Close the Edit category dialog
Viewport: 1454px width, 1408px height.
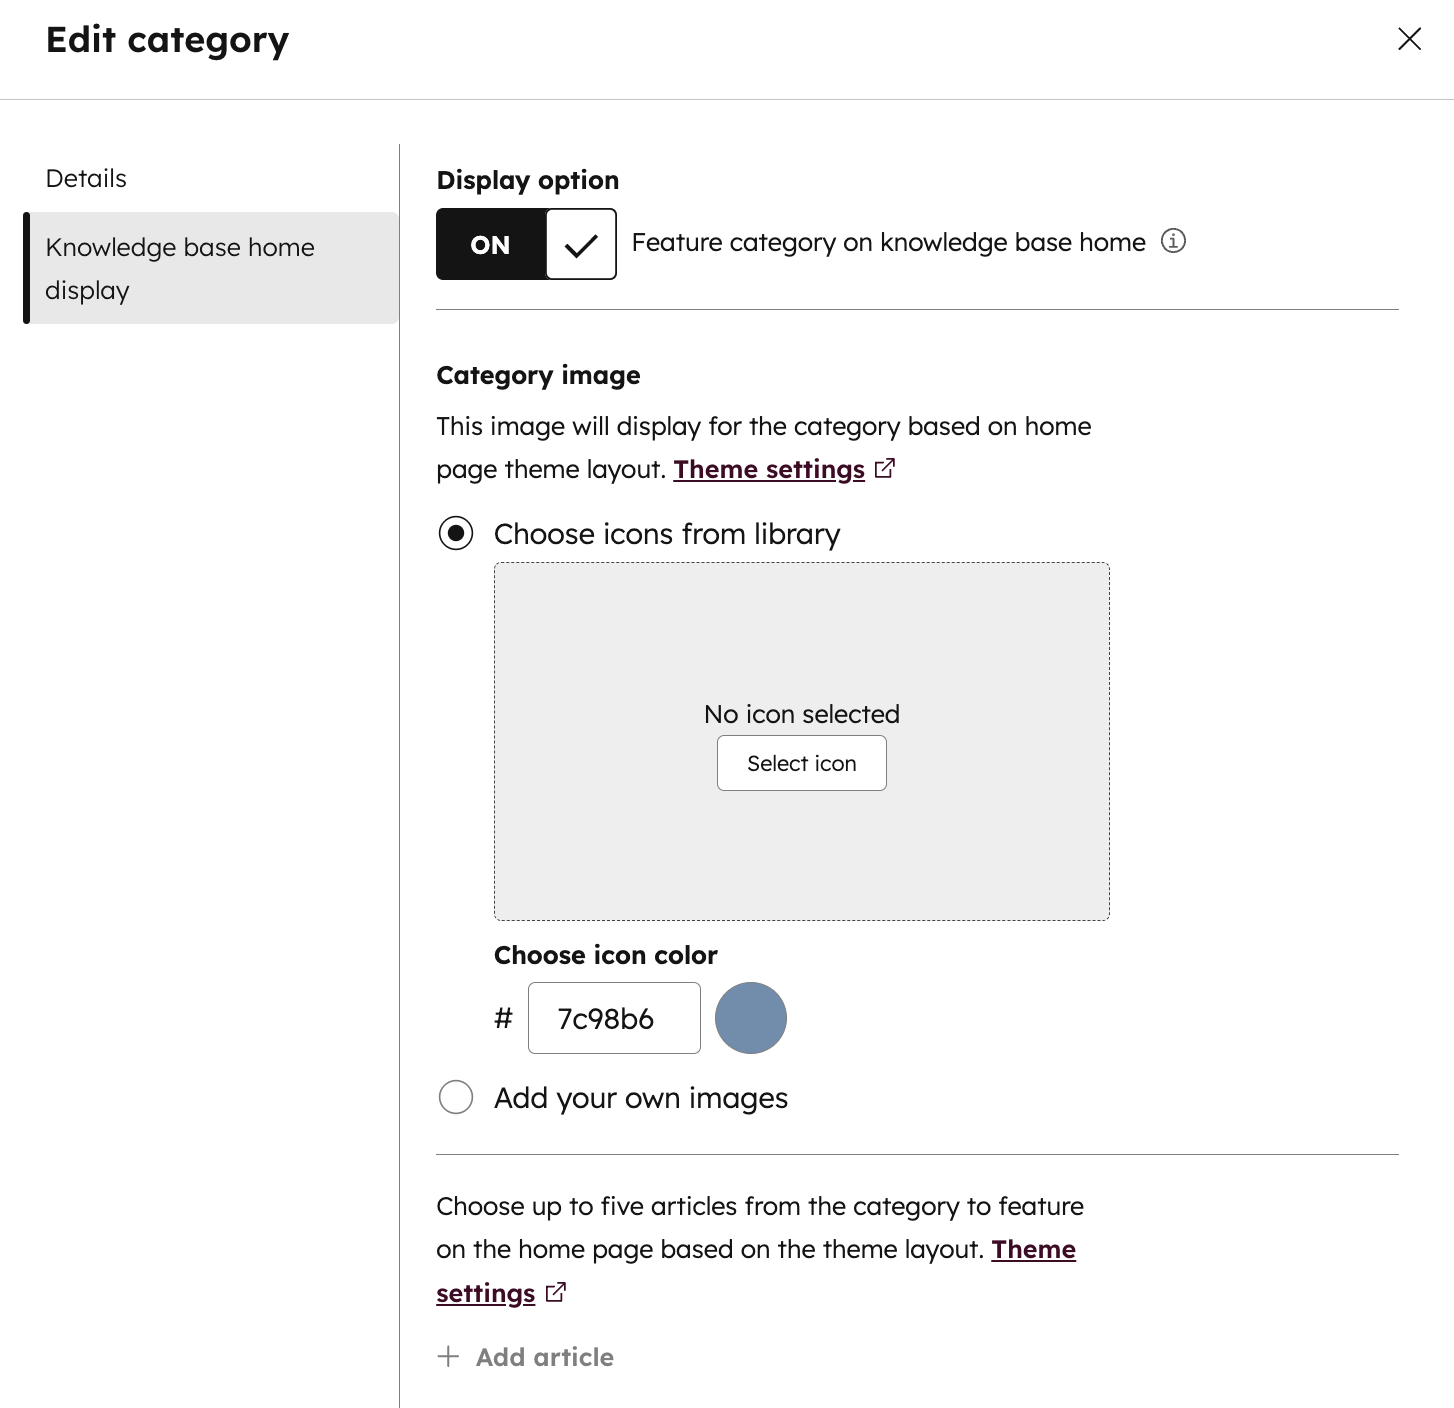(x=1410, y=39)
